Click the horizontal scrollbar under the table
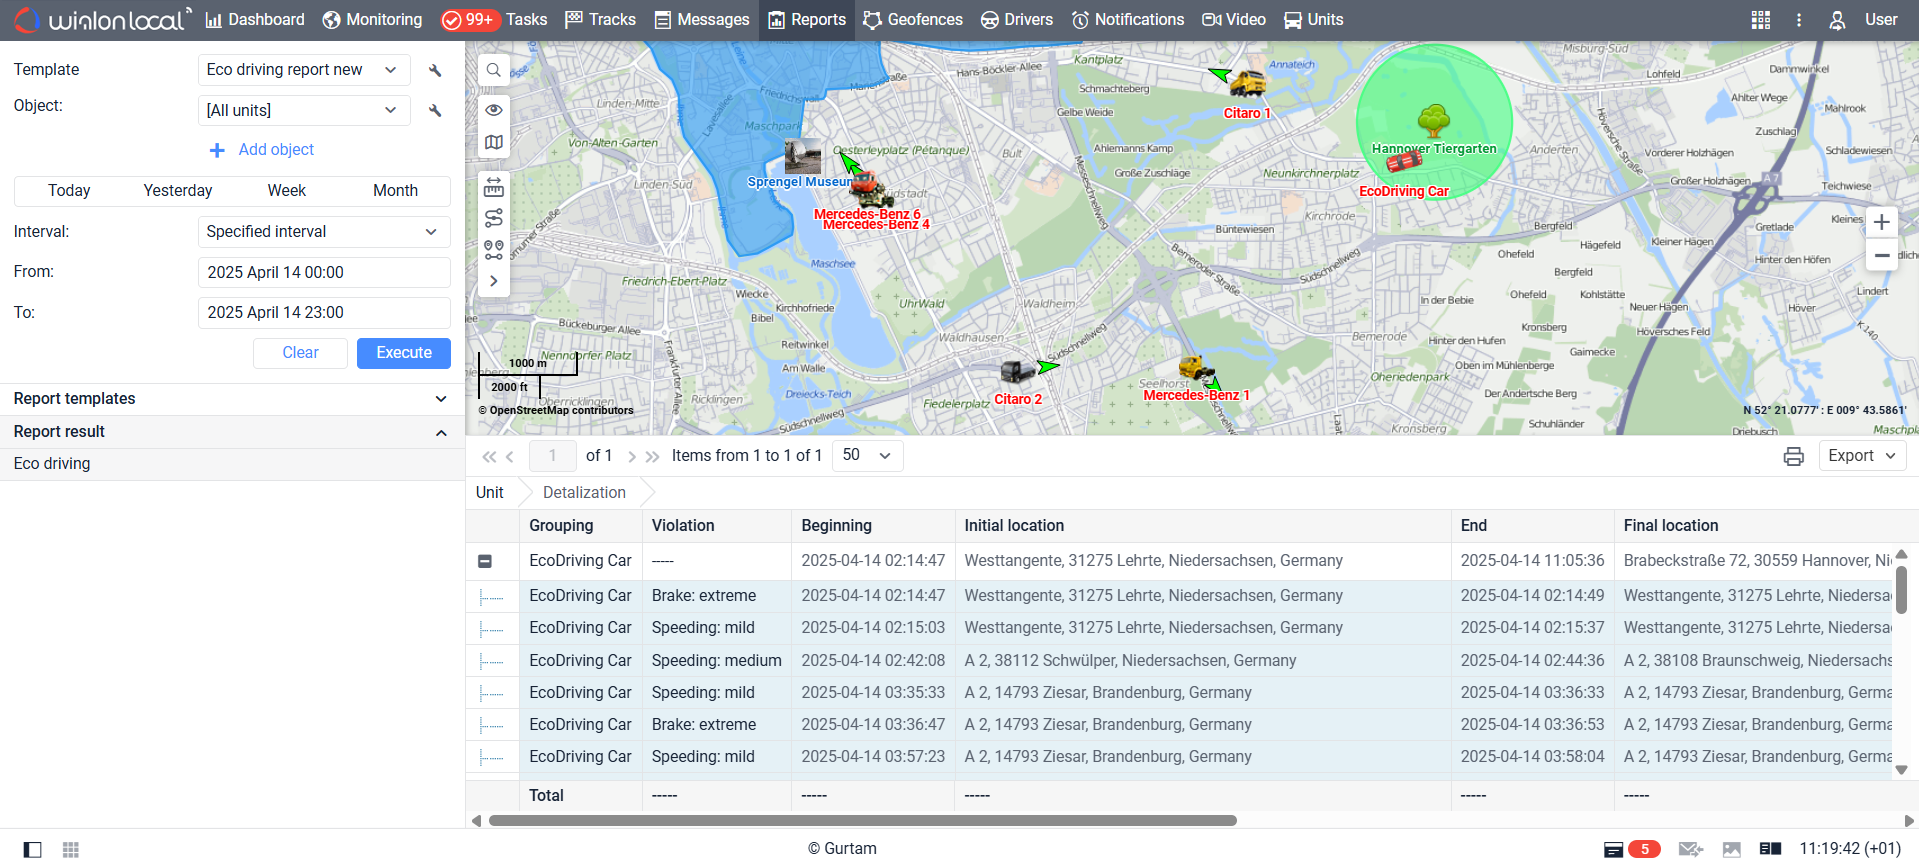The width and height of the screenshot is (1919, 868). pyautogui.click(x=862, y=820)
